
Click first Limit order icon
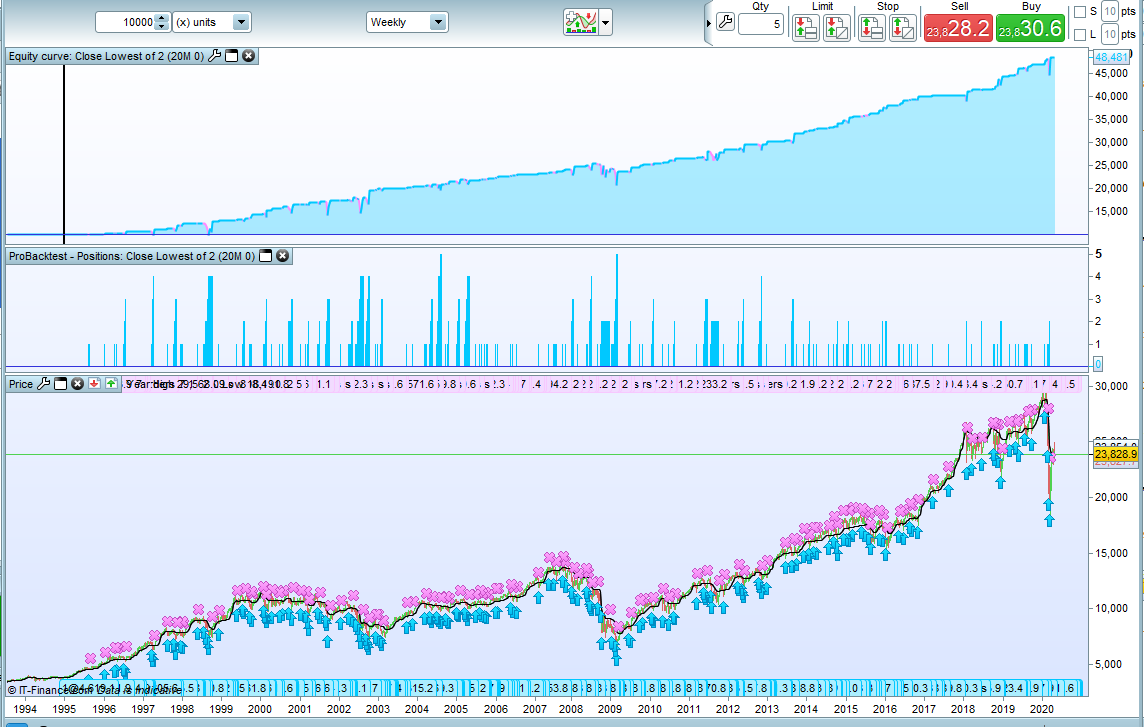[806, 28]
